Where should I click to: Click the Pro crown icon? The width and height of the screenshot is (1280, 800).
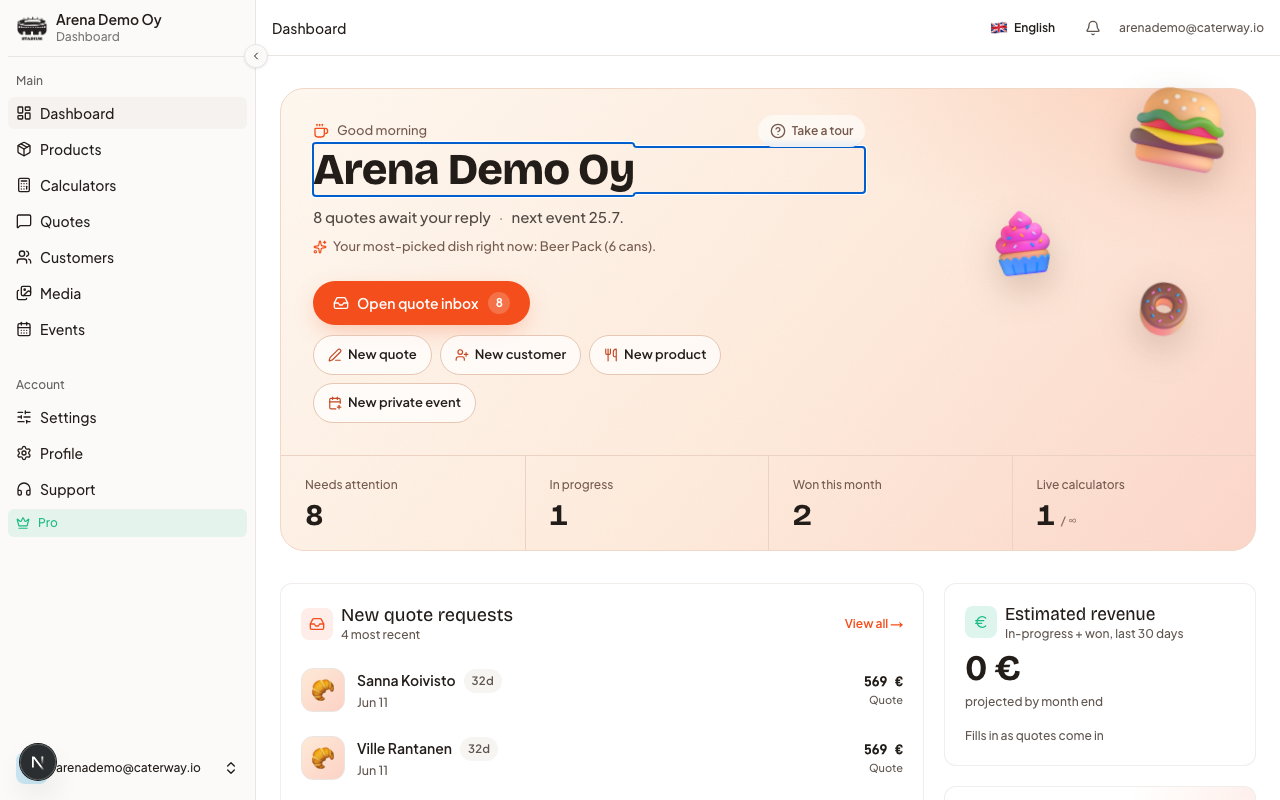pyautogui.click(x=24, y=523)
